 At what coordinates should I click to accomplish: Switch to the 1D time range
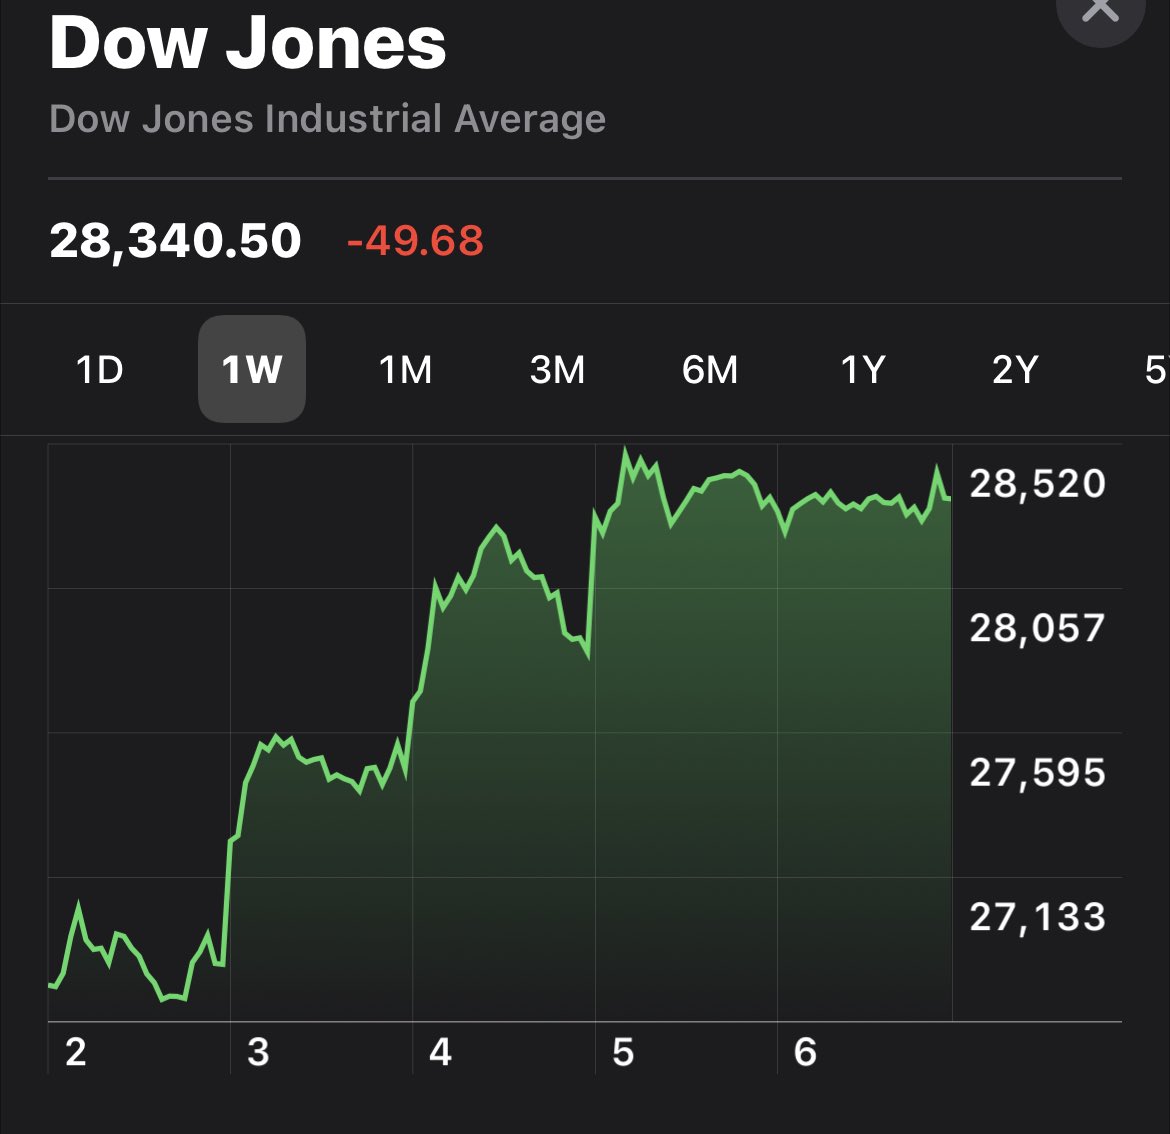99,370
